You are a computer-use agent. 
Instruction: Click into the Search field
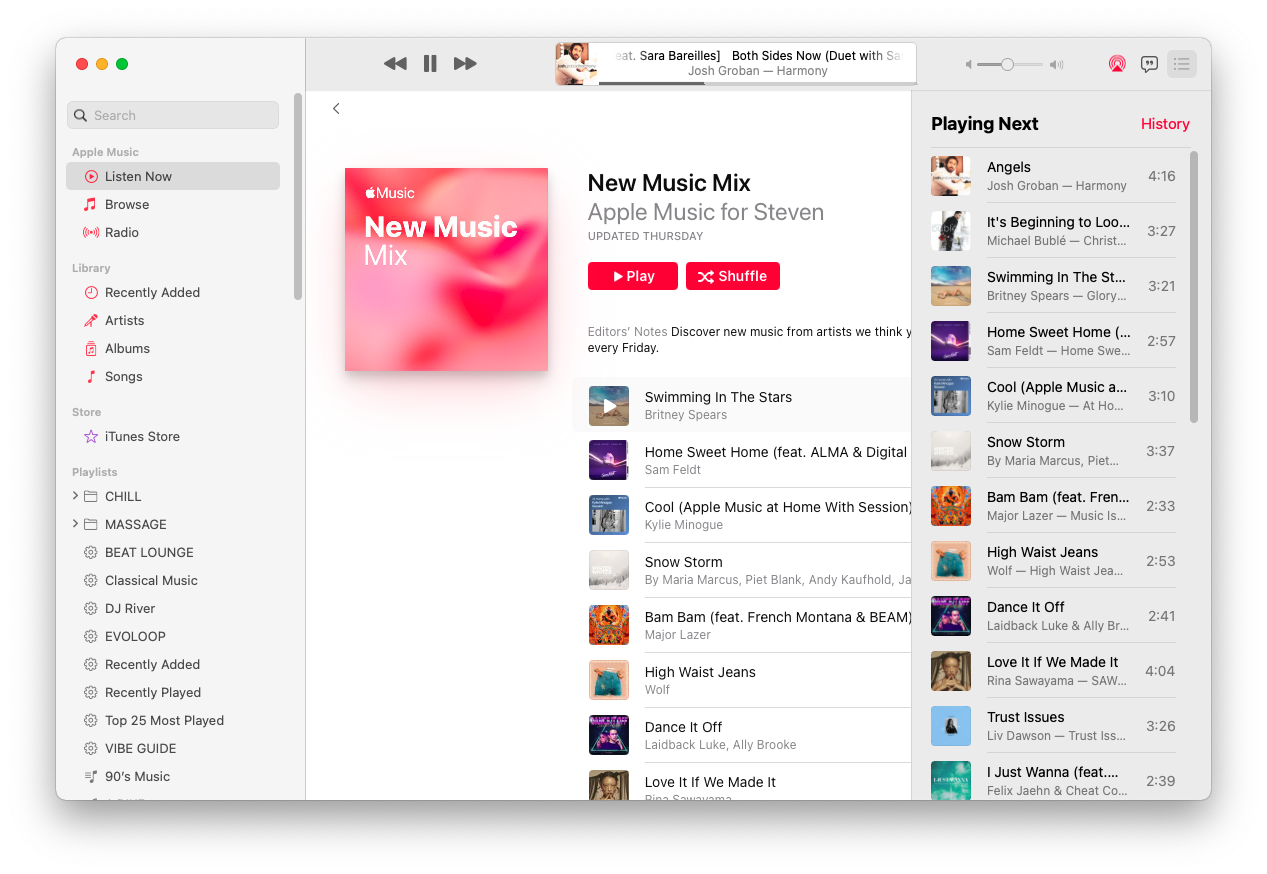[x=173, y=115]
